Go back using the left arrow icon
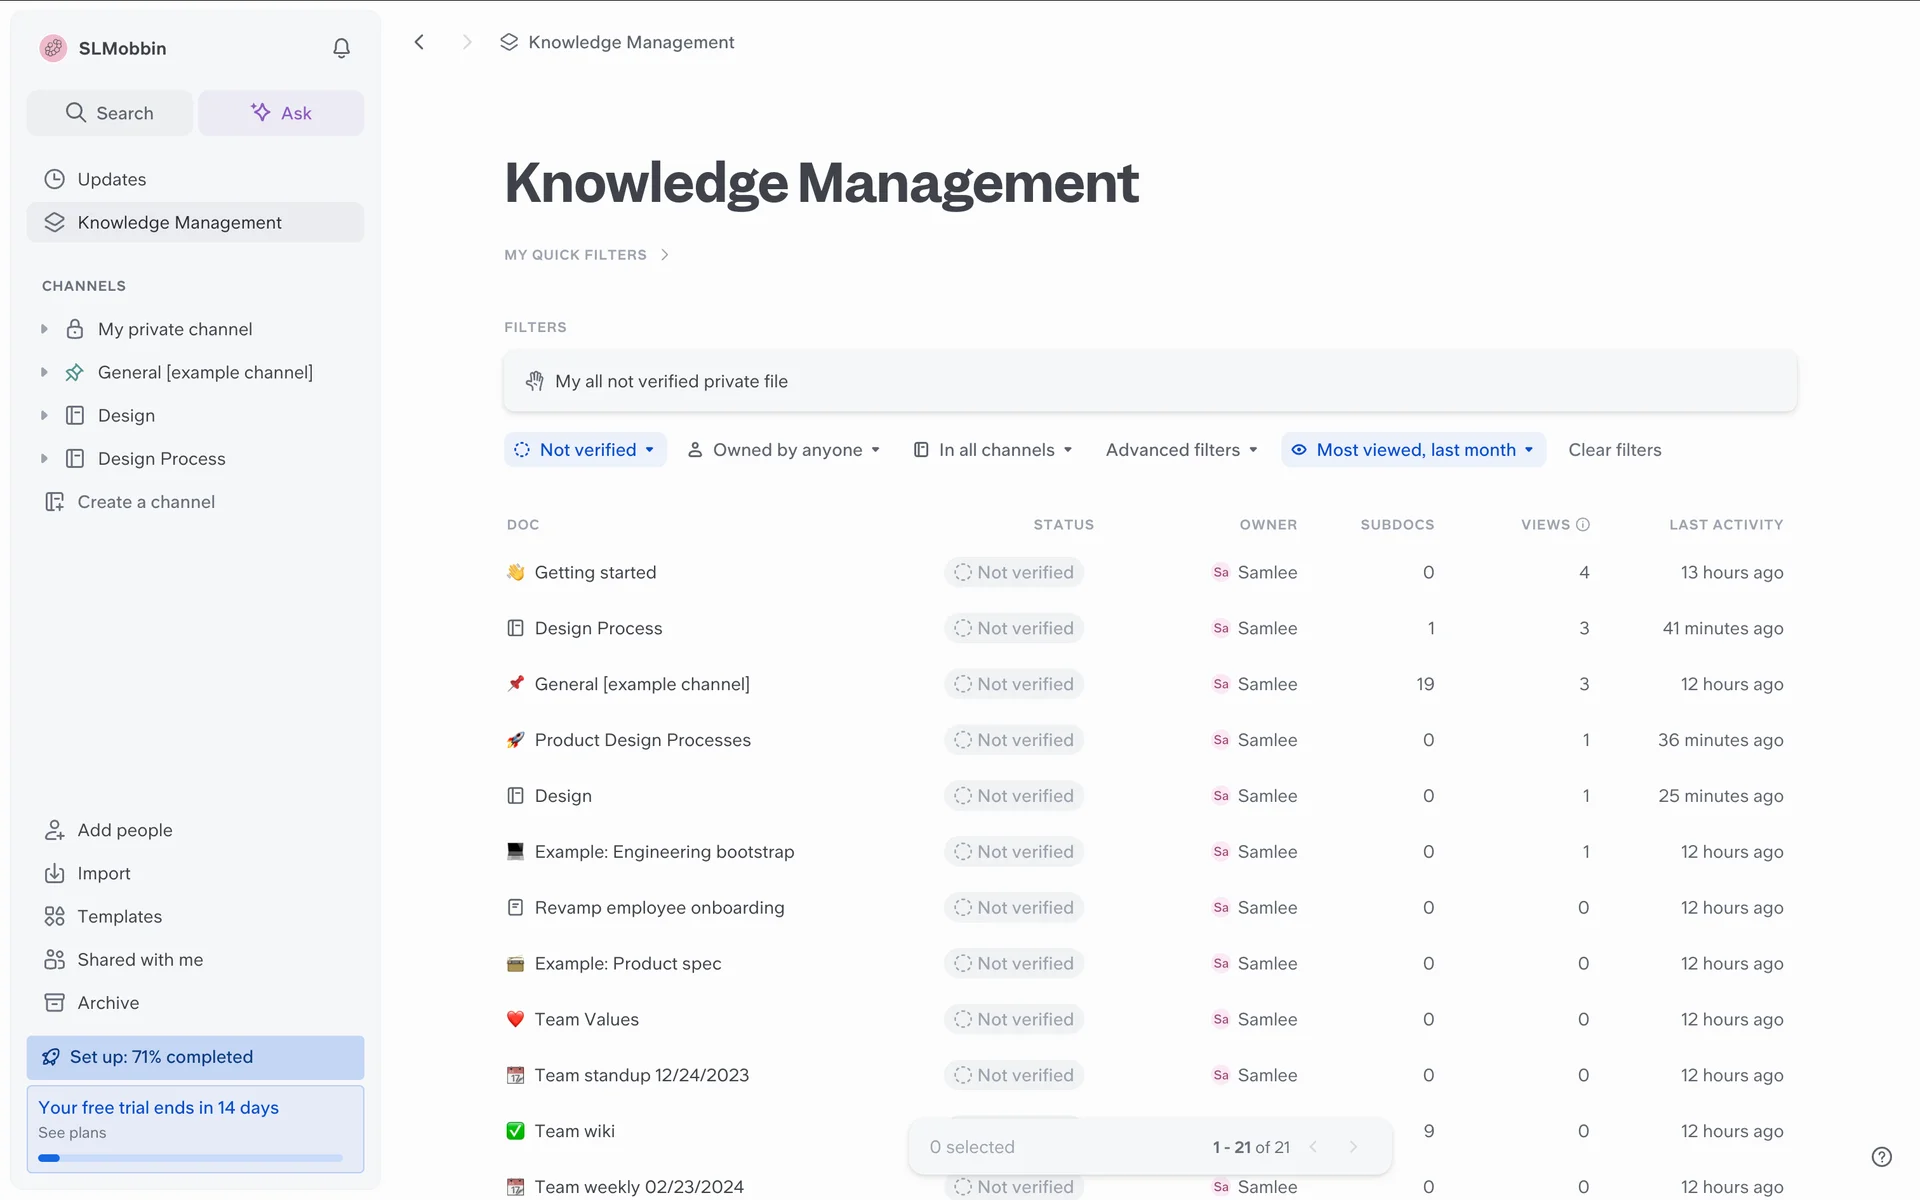 point(420,42)
